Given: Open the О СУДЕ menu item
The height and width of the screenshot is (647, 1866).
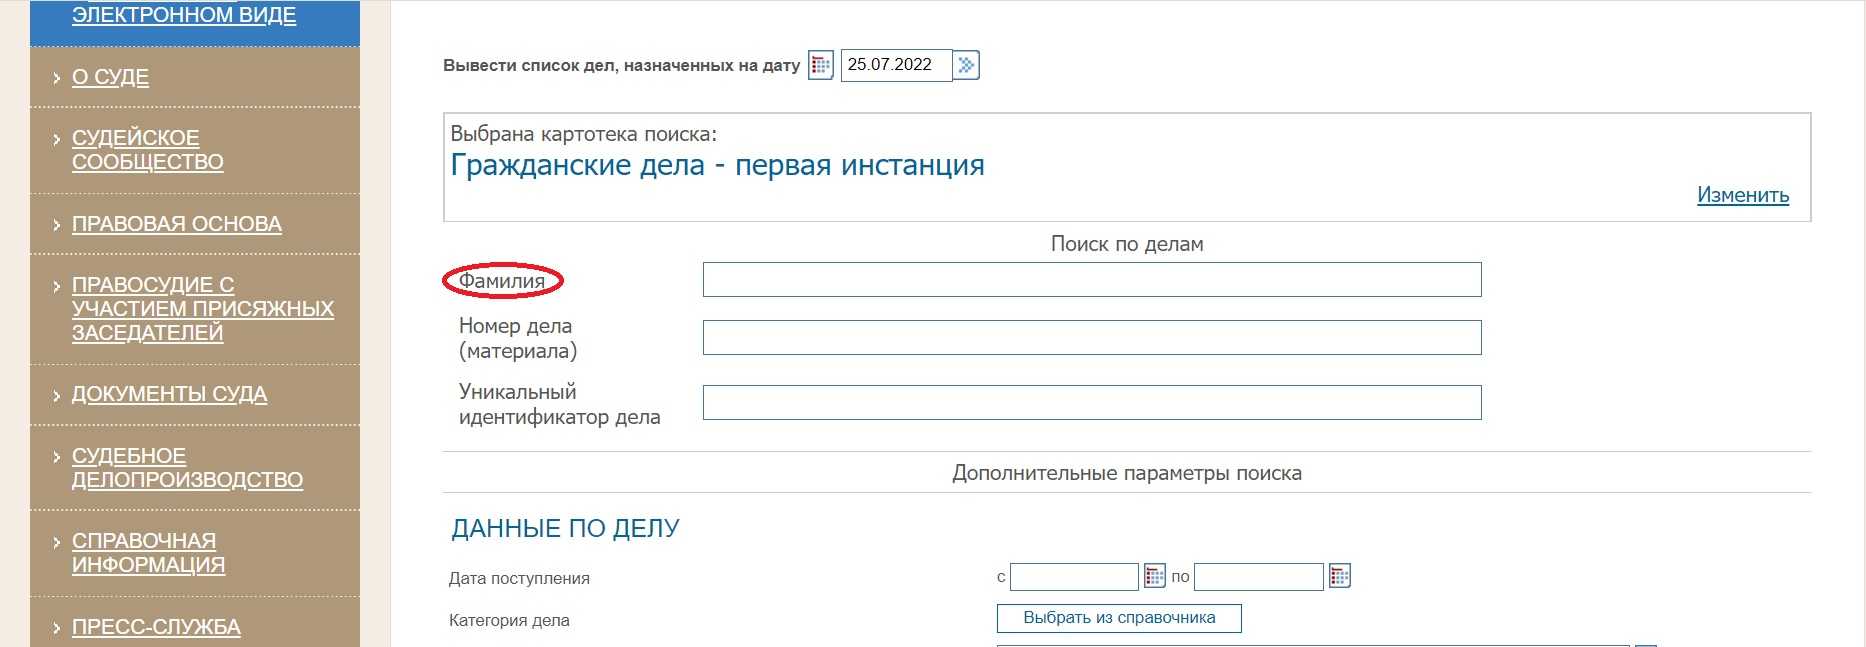Looking at the screenshot, I should 110,77.
